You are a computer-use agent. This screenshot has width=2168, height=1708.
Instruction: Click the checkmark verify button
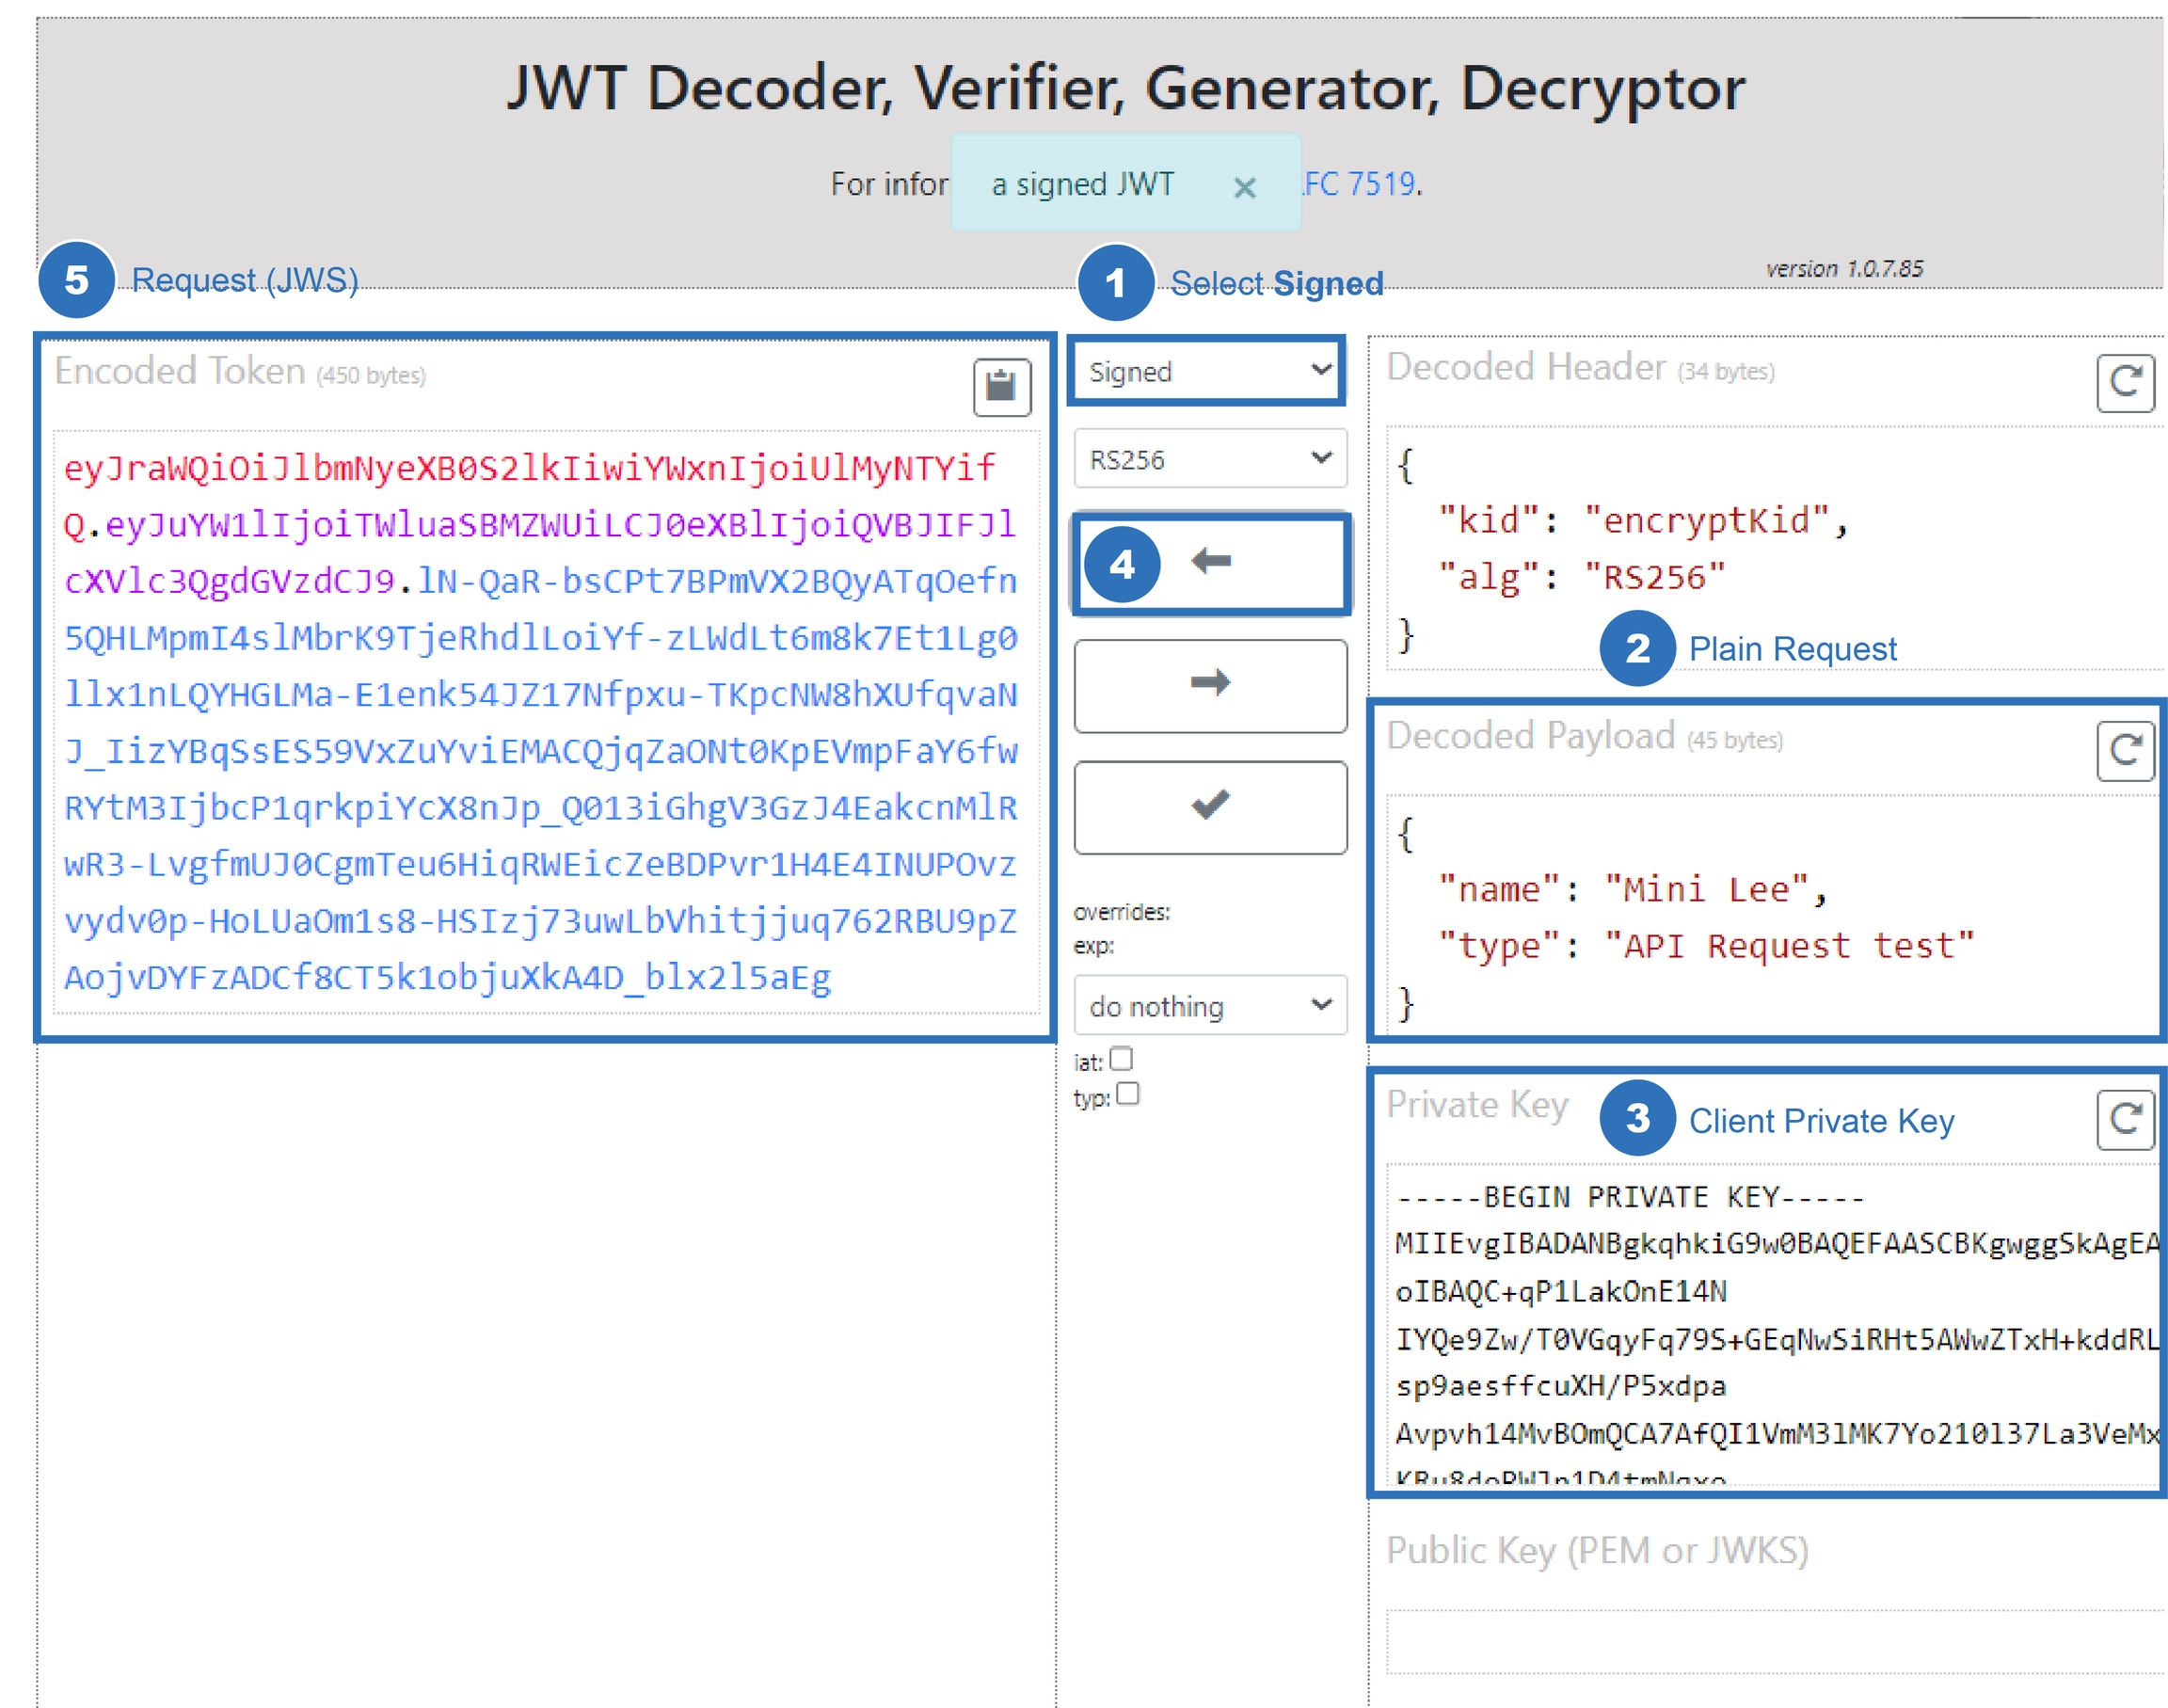click(1210, 807)
